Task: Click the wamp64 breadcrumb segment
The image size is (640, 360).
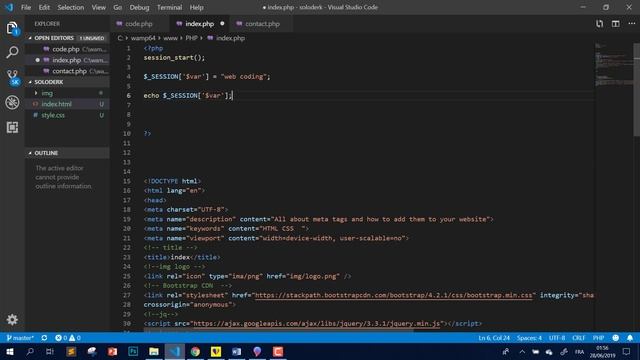Action: 143,38
